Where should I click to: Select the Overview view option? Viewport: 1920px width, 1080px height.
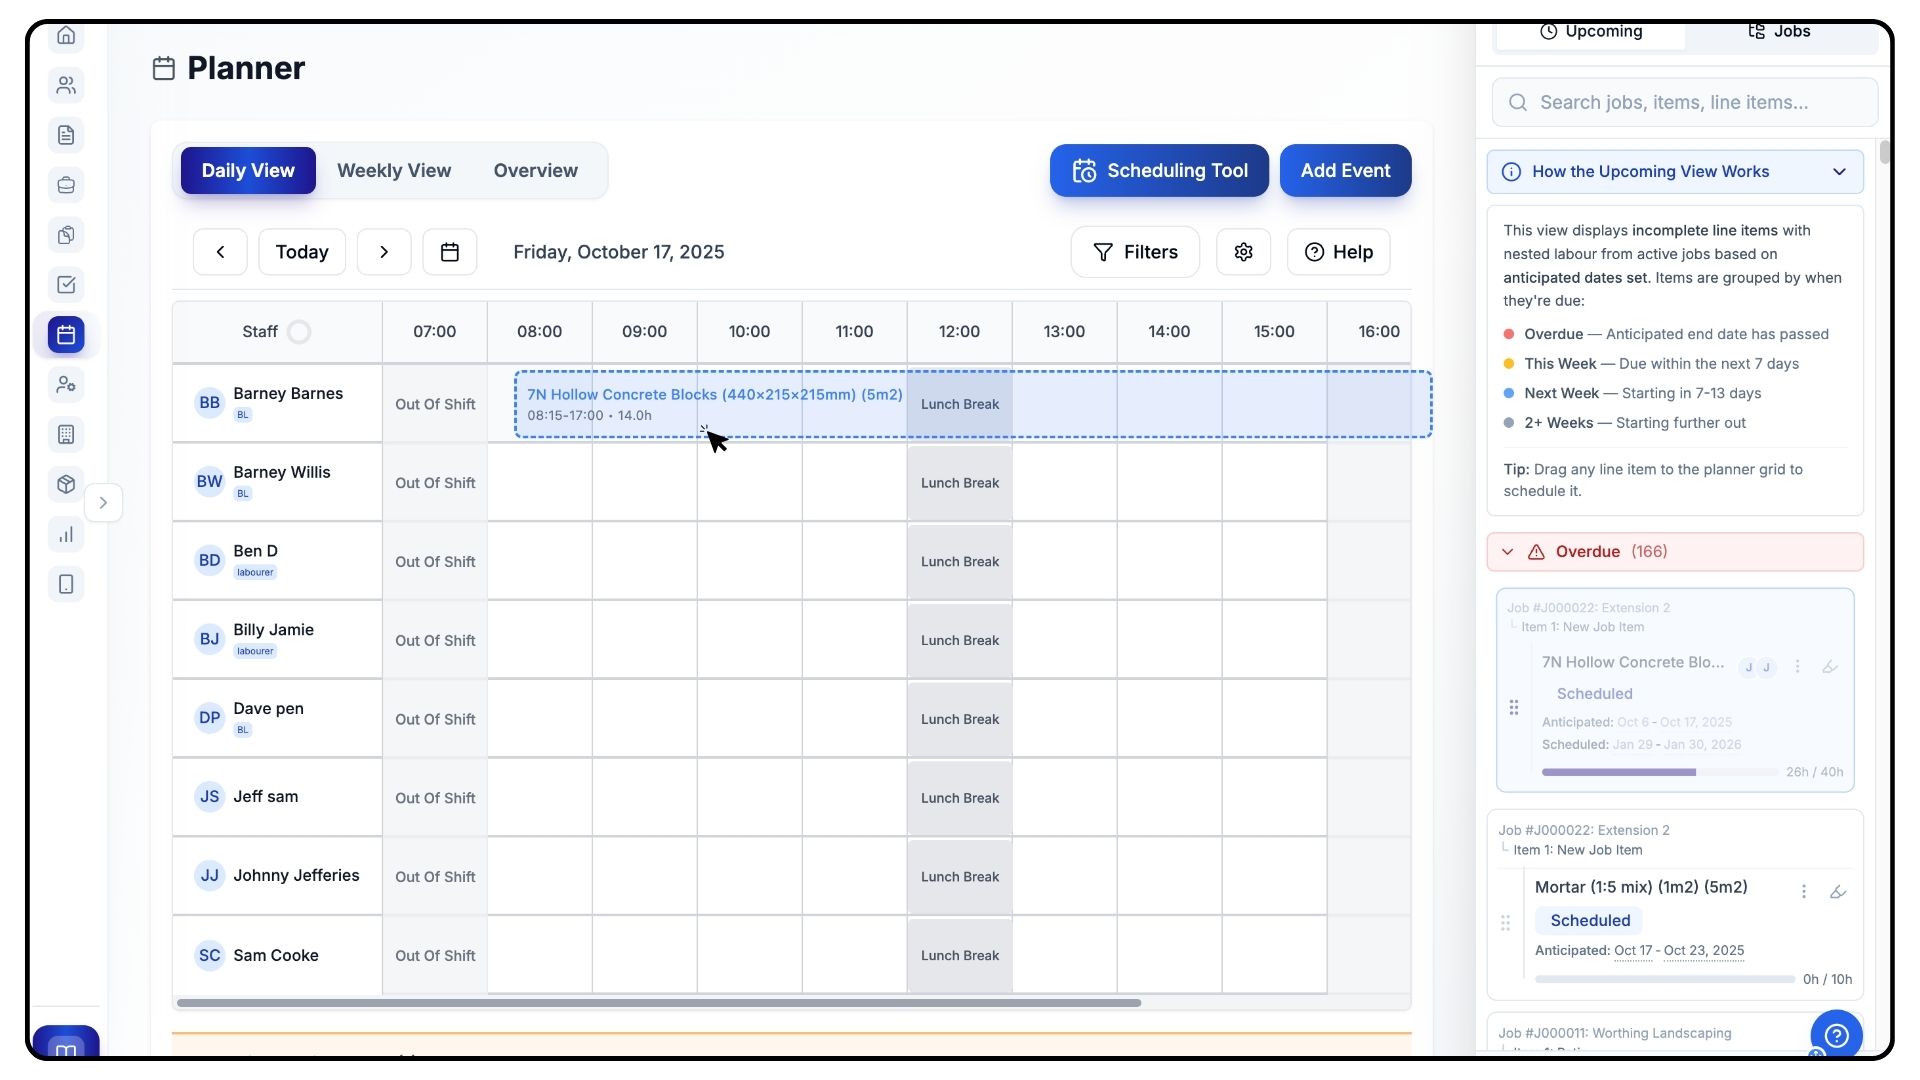(x=535, y=171)
